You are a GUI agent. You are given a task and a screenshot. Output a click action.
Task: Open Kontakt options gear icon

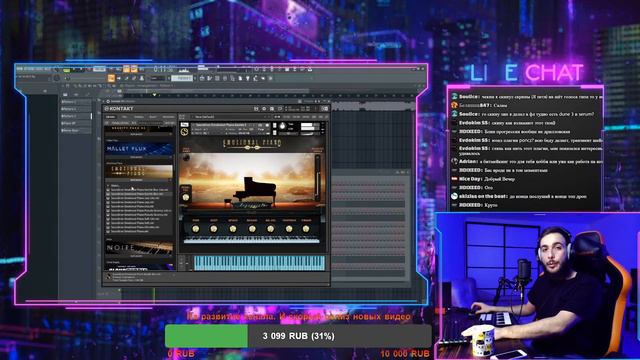[264, 109]
